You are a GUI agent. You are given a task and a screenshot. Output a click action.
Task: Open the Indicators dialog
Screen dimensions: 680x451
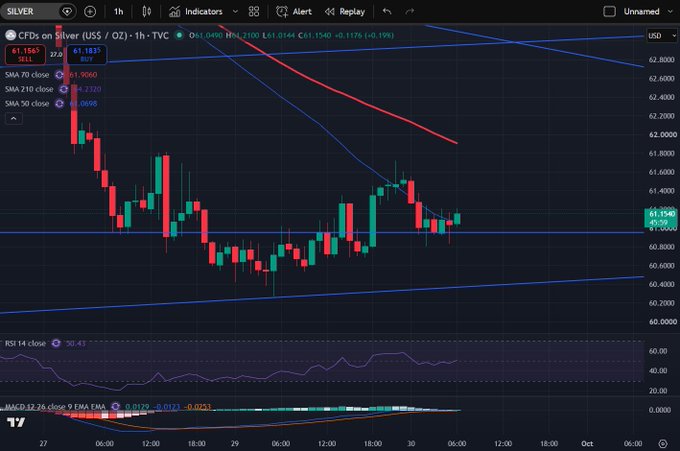click(x=196, y=12)
